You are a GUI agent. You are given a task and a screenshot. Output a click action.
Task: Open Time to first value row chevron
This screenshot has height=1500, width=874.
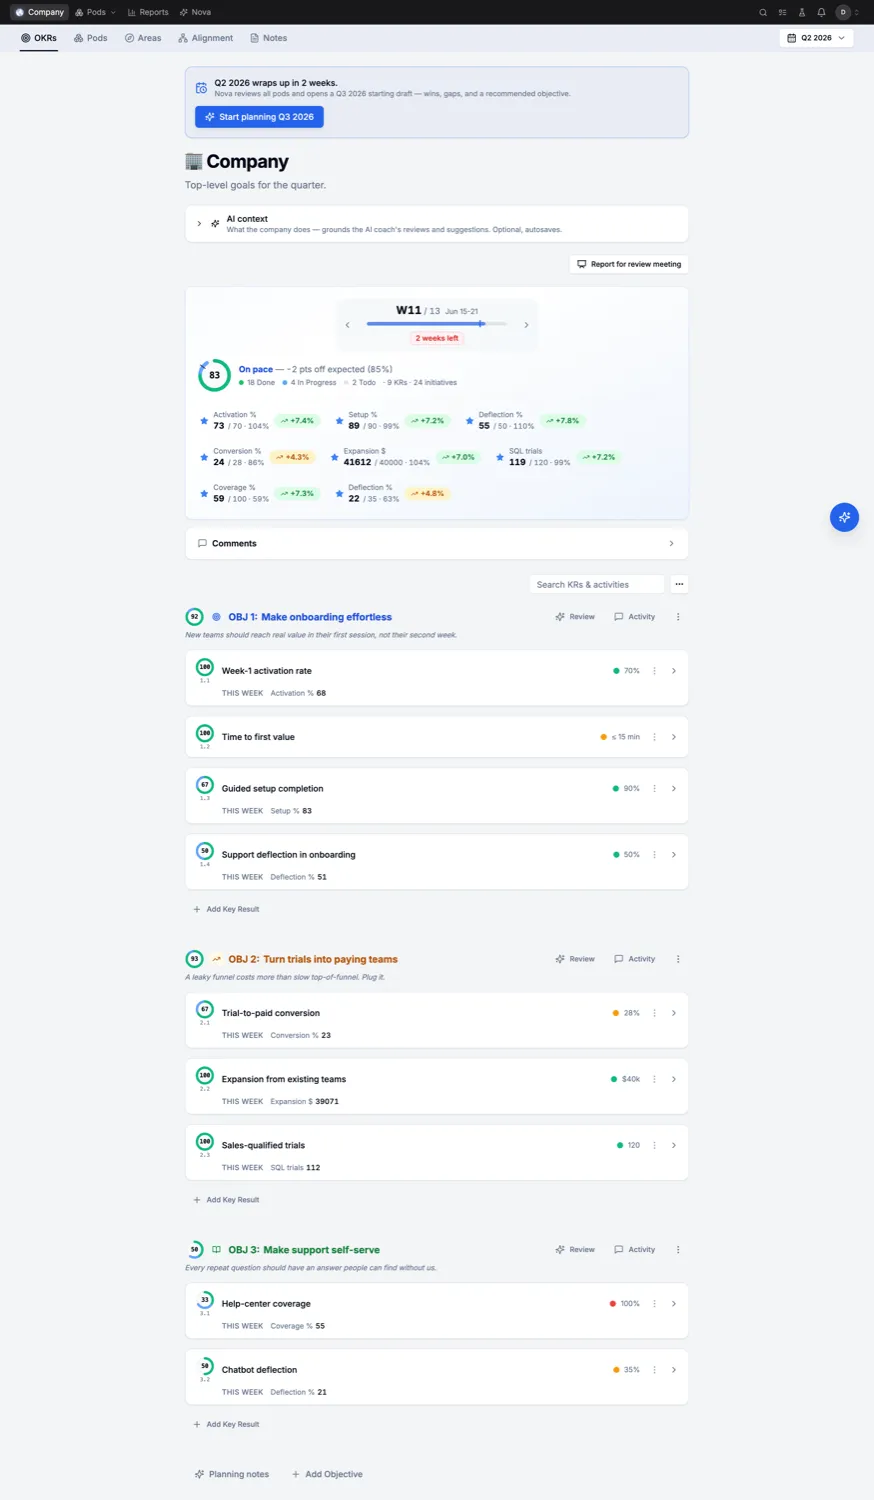click(674, 737)
